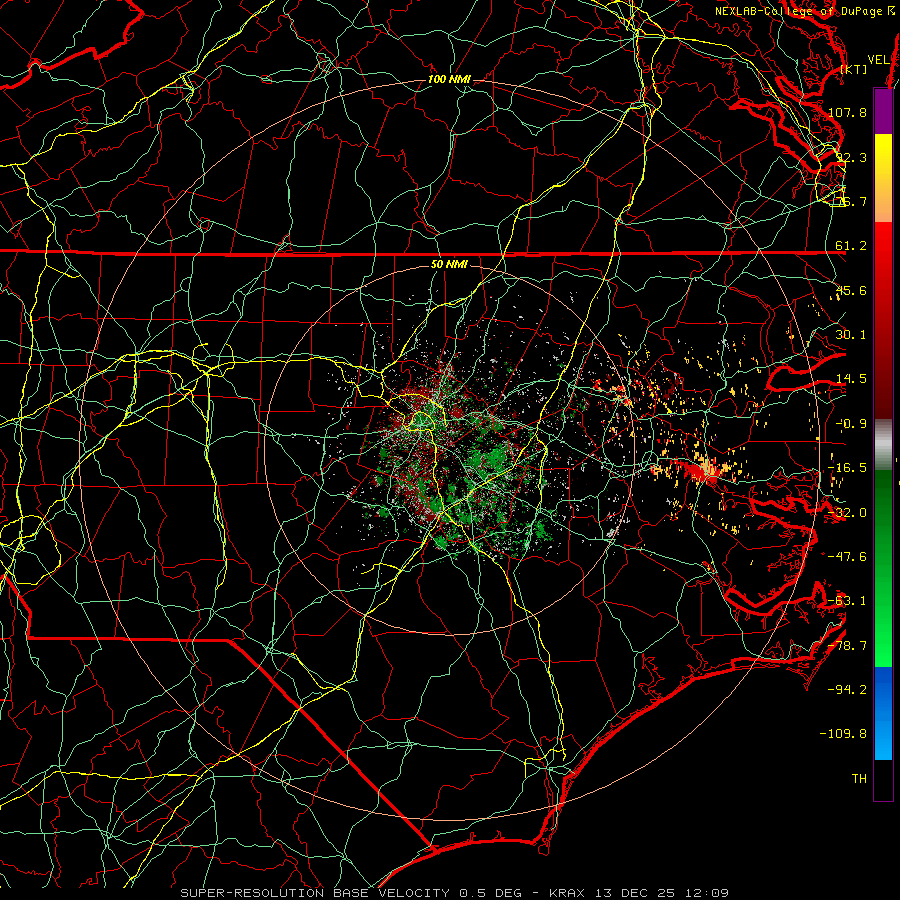This screenshot has width=900, height=900.
Task: Click the 30.1 legend value
Action: coord(851,335)
